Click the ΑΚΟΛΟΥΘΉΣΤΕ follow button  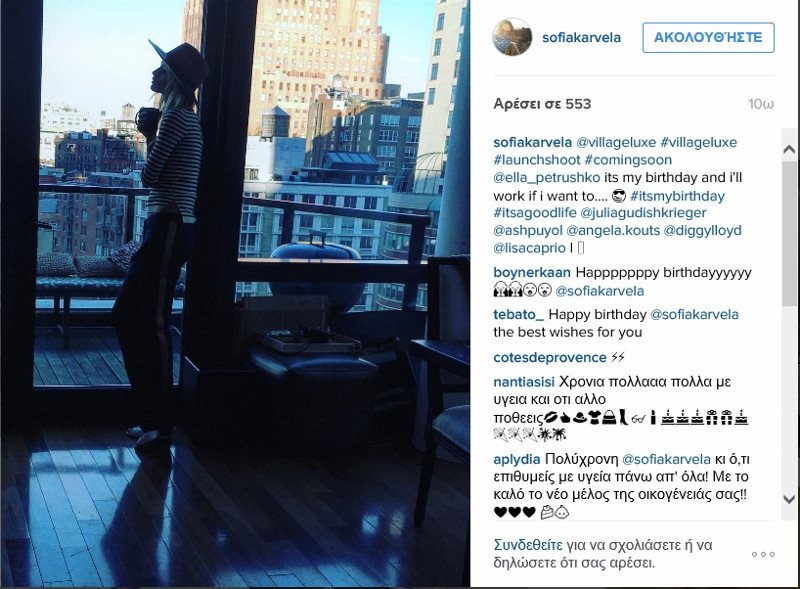[x=708, y=38]
